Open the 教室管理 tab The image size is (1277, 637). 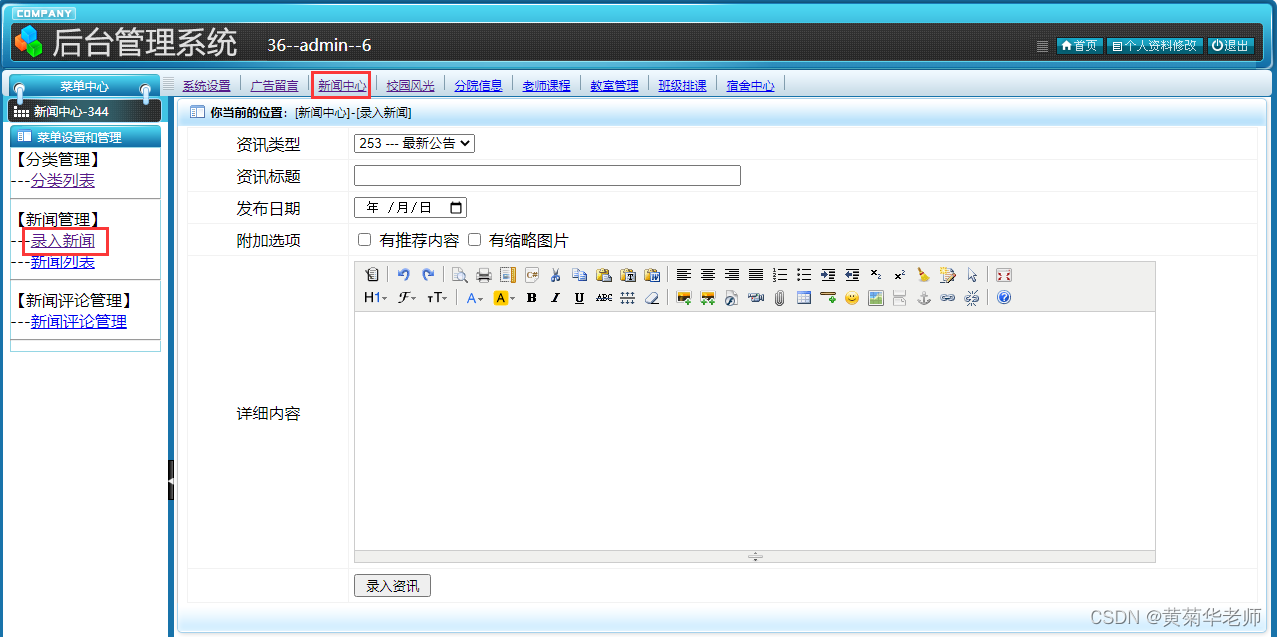click(x=614, y=86)
